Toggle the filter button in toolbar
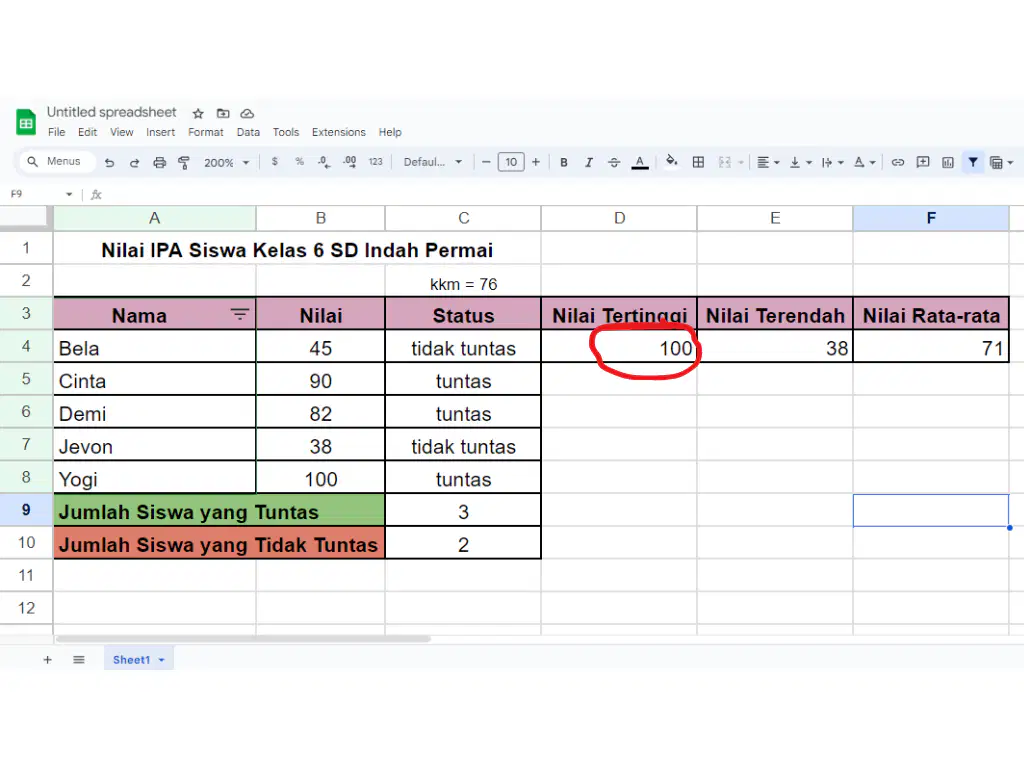This screenshot has height=768, width=1024. point(973,162)
